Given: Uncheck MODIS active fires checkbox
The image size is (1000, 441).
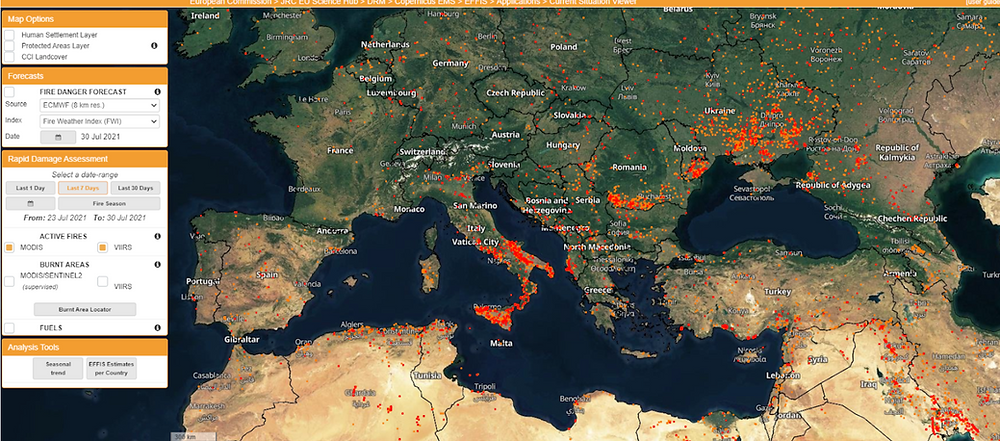Looking at the screenshot, I should click(x=10, y=247).
